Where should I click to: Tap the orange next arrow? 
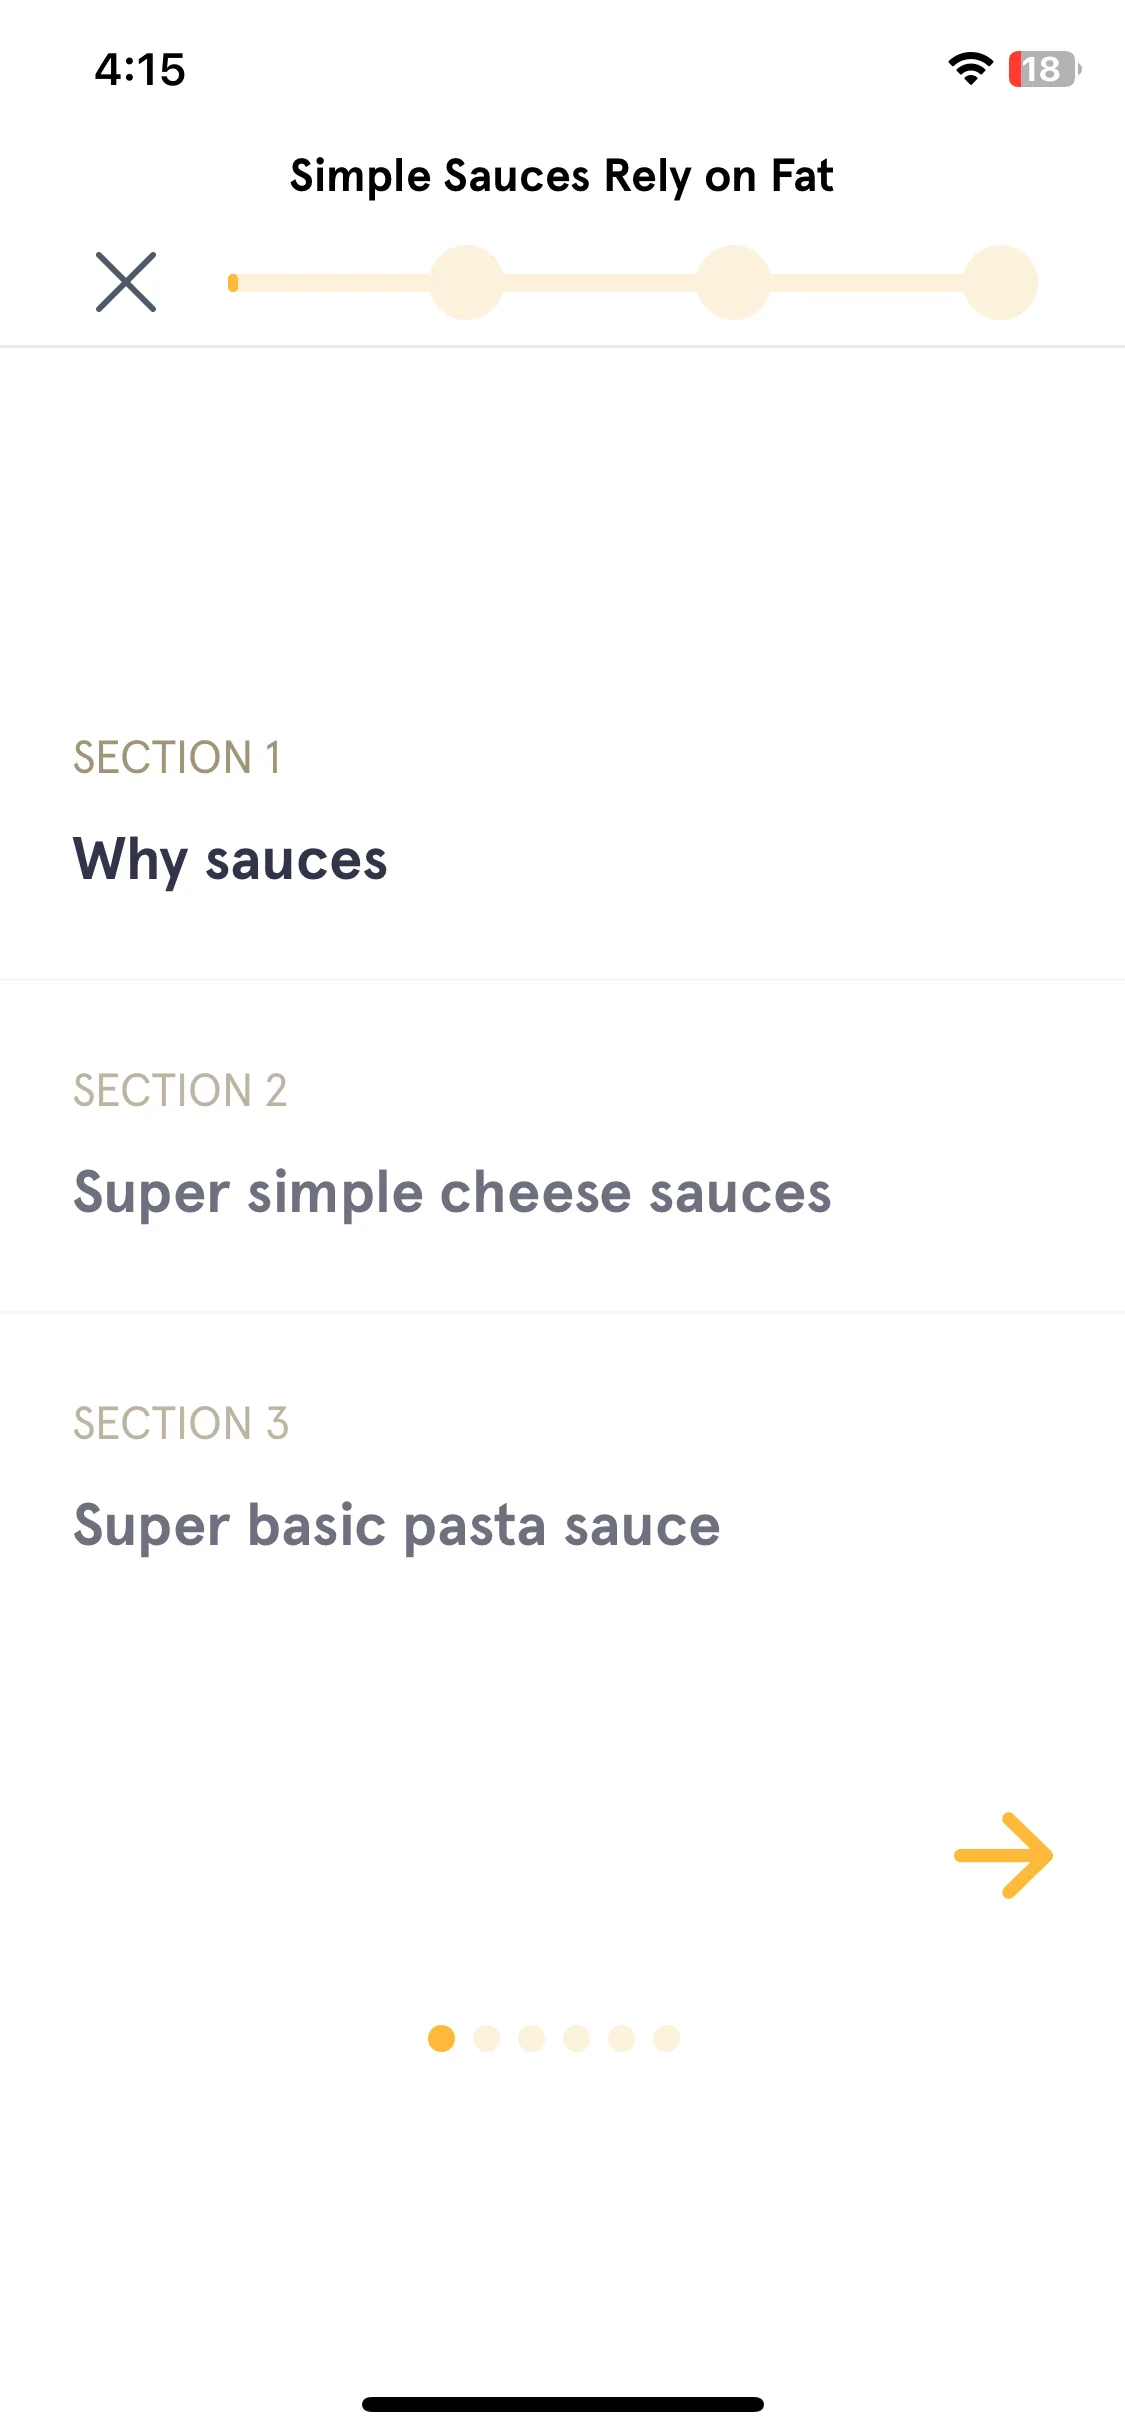[1003, 1855]
